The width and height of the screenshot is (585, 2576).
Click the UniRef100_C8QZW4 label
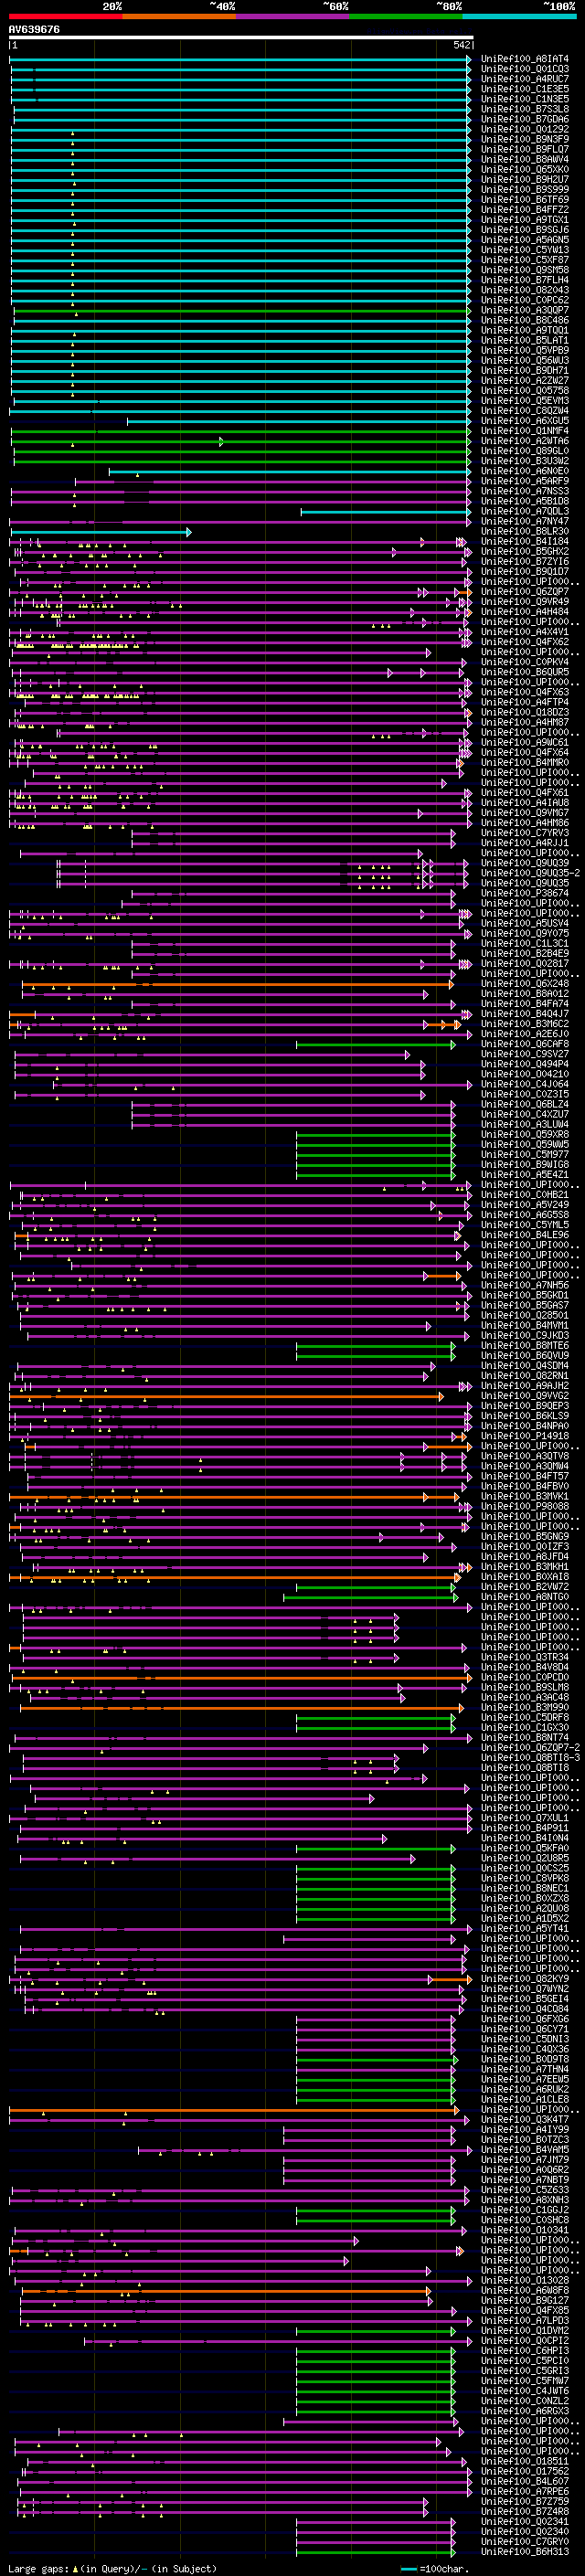(x=524, y=411)
